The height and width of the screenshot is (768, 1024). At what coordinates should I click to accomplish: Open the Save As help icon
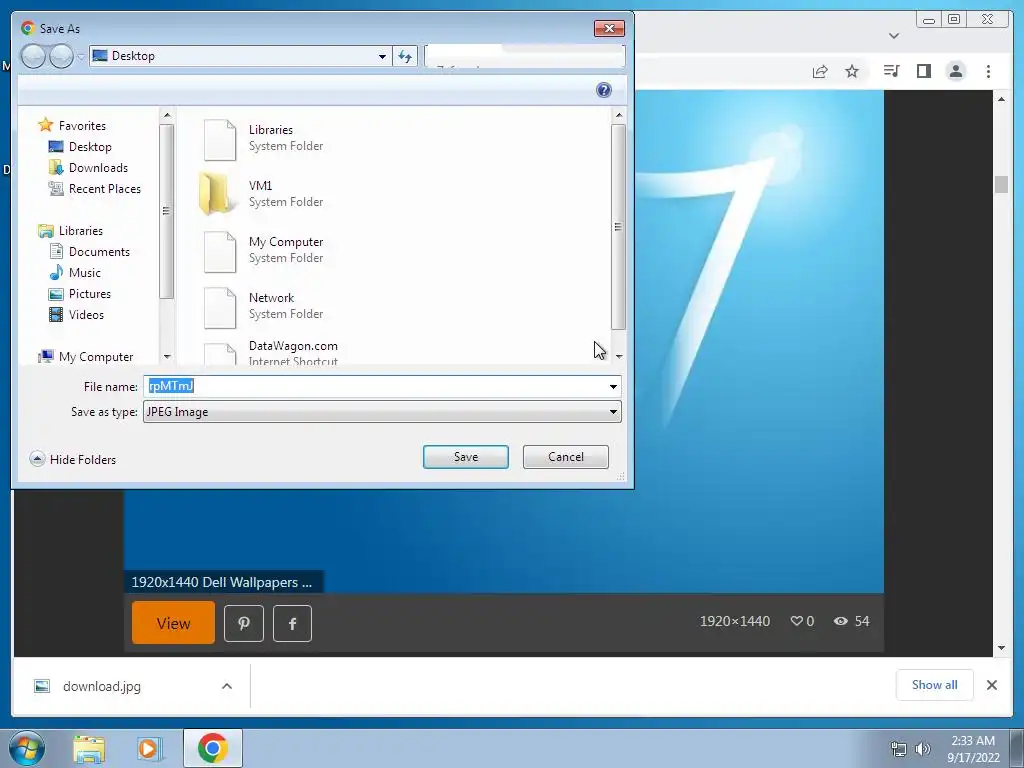pos(603,90)
